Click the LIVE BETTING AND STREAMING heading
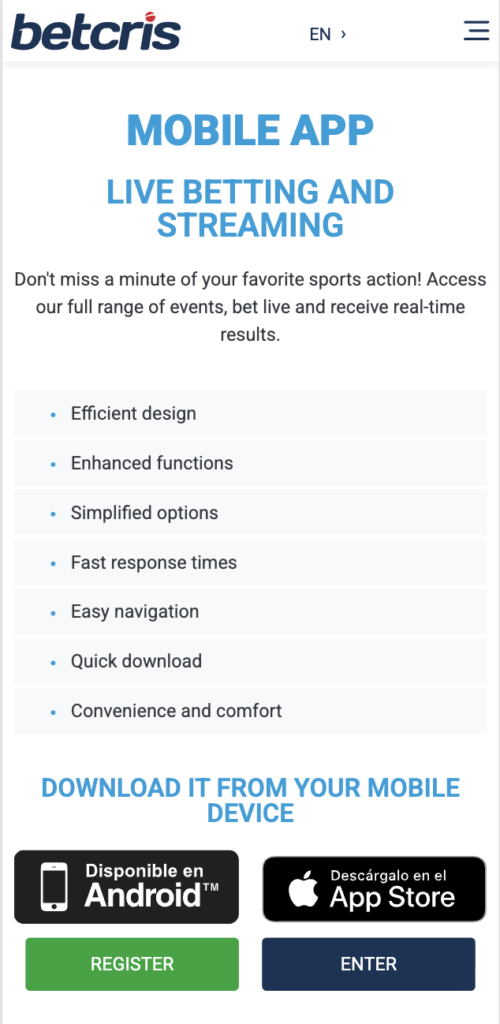This screenshot has width=500, height=1024. point(250,208)
